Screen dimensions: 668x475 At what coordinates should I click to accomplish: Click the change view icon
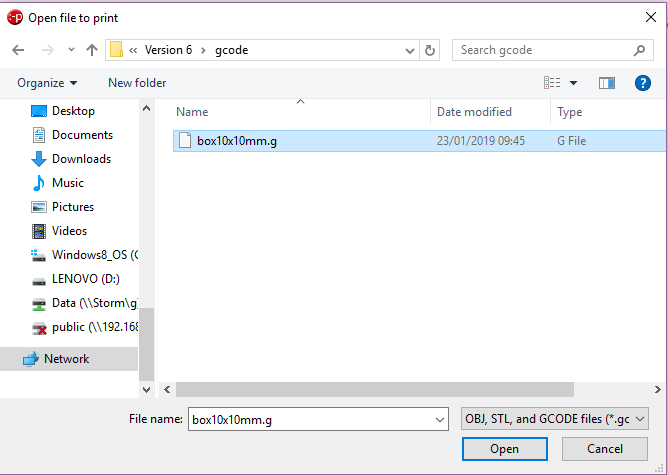click(553, 83)
